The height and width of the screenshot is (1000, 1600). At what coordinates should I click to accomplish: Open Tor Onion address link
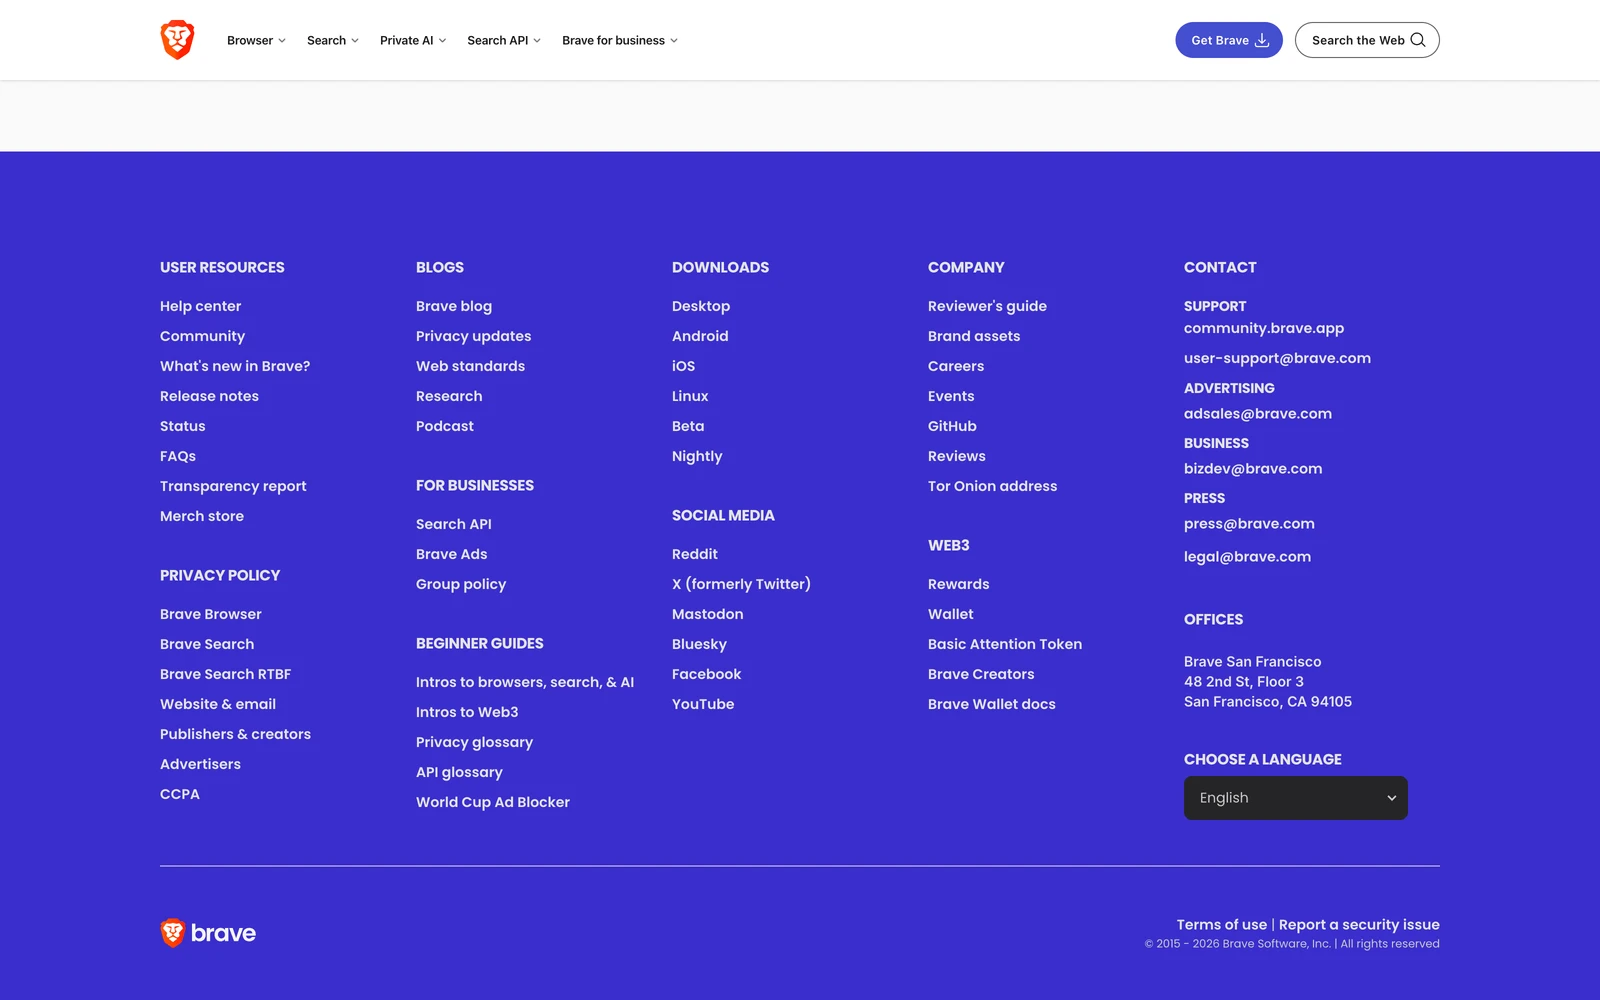992,486
